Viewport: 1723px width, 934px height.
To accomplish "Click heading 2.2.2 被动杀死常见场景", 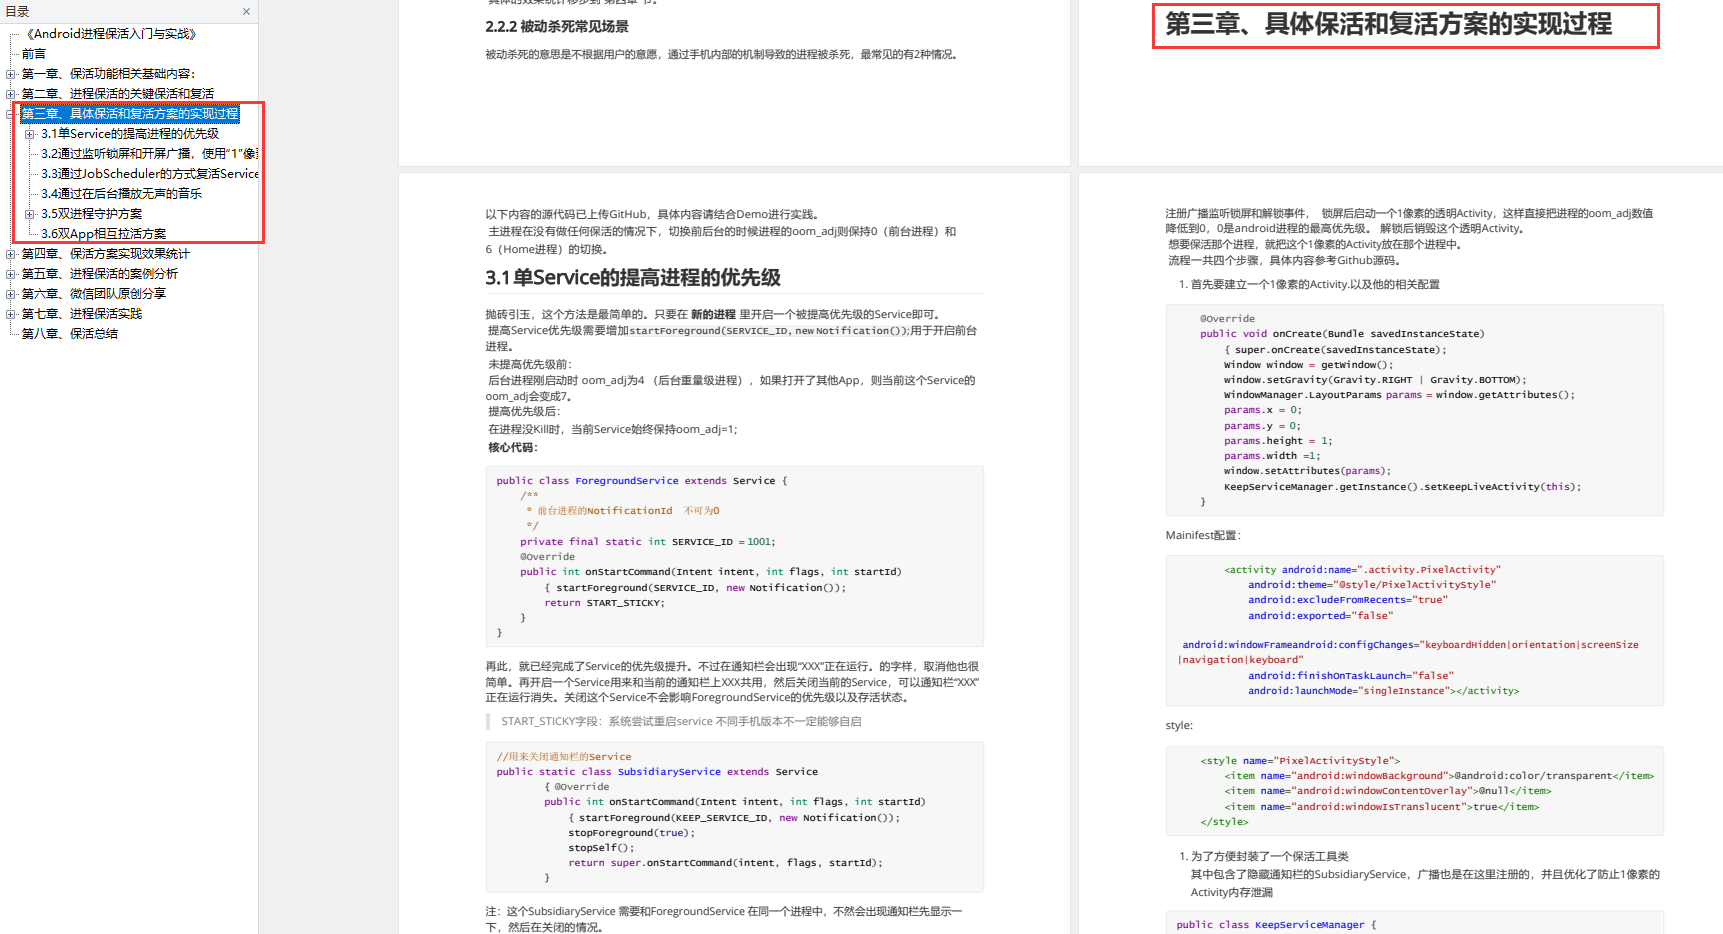I will point(557,27).
